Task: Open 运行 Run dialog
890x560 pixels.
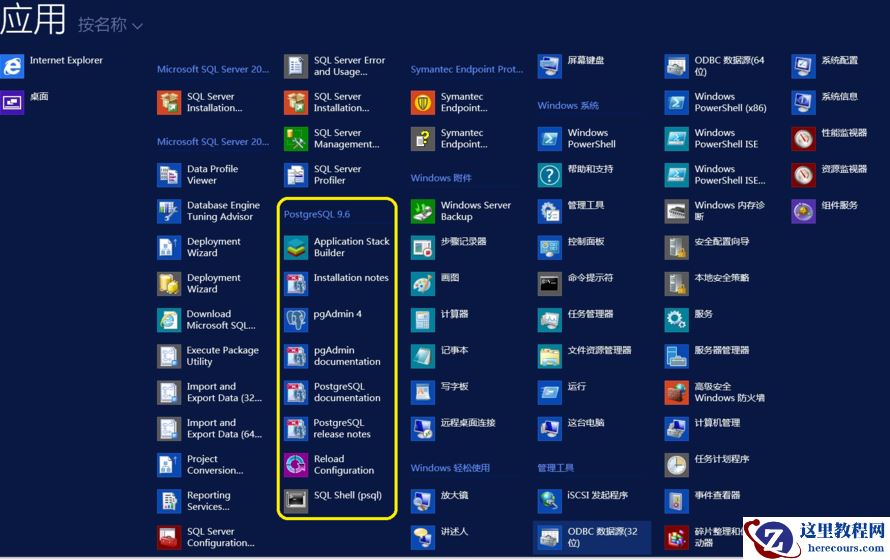Action: click(x=562, y=393)
